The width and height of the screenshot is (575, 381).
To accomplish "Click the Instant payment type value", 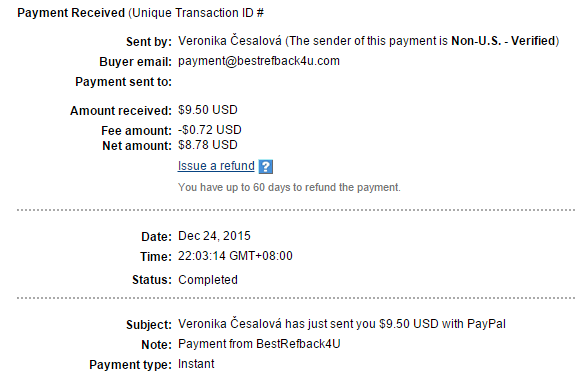I will tap(196, 364).
